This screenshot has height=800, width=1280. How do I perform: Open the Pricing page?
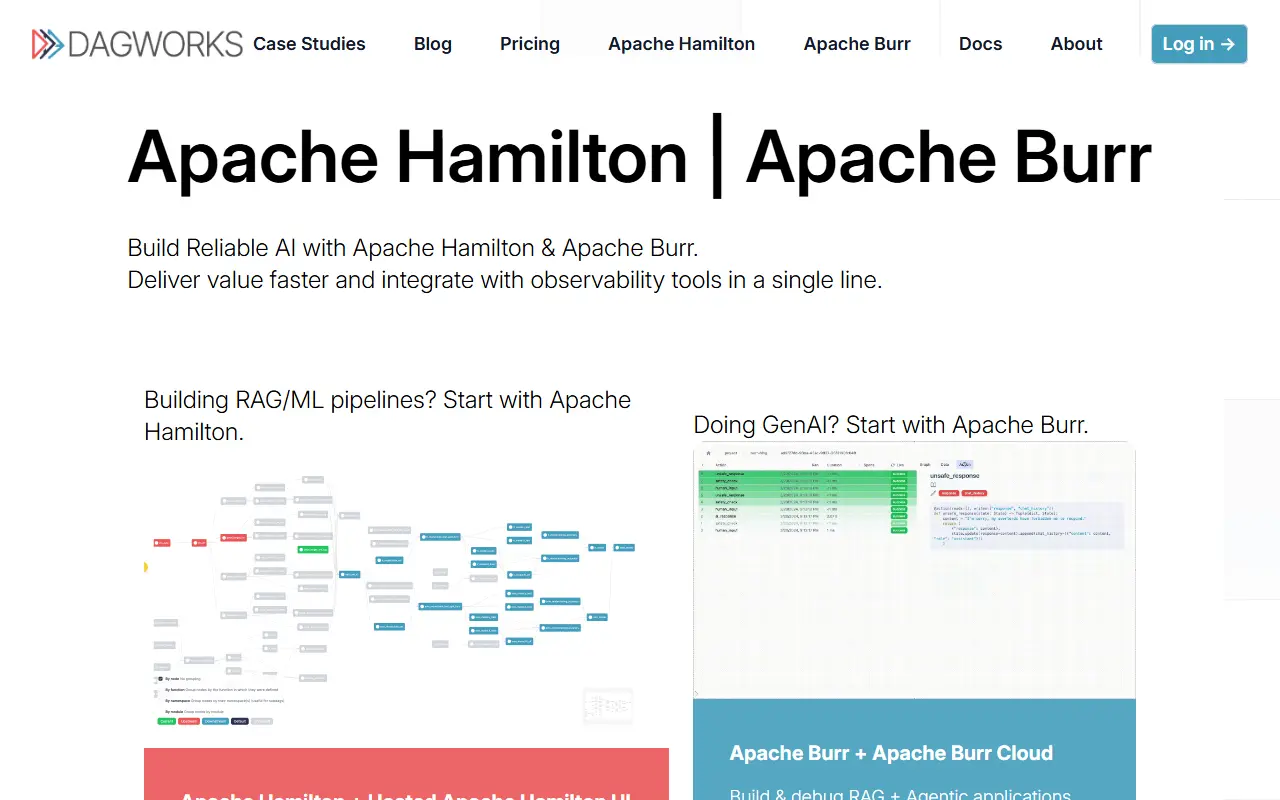(x=530, y=44)
